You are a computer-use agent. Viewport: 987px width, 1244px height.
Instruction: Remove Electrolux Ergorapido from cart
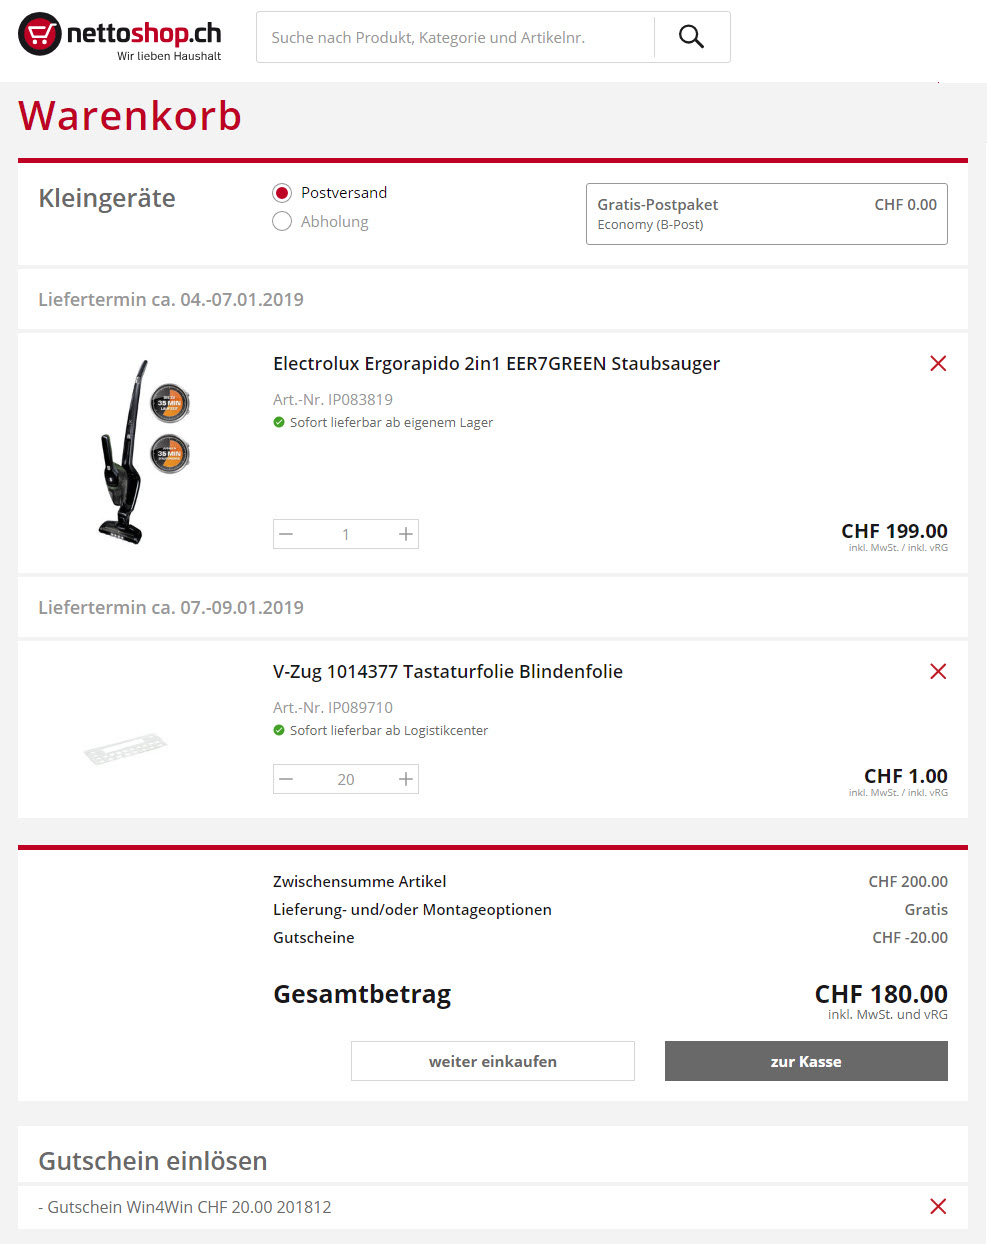pyautogui.click(x=938, y=363)
